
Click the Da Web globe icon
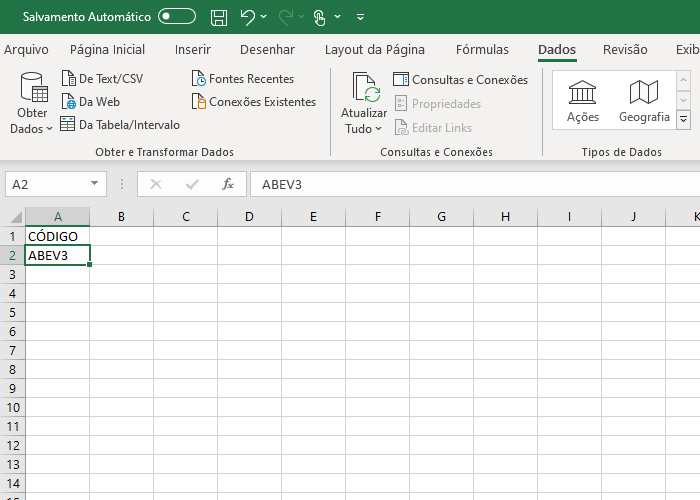pyautogui.click(x=68, y=102)
